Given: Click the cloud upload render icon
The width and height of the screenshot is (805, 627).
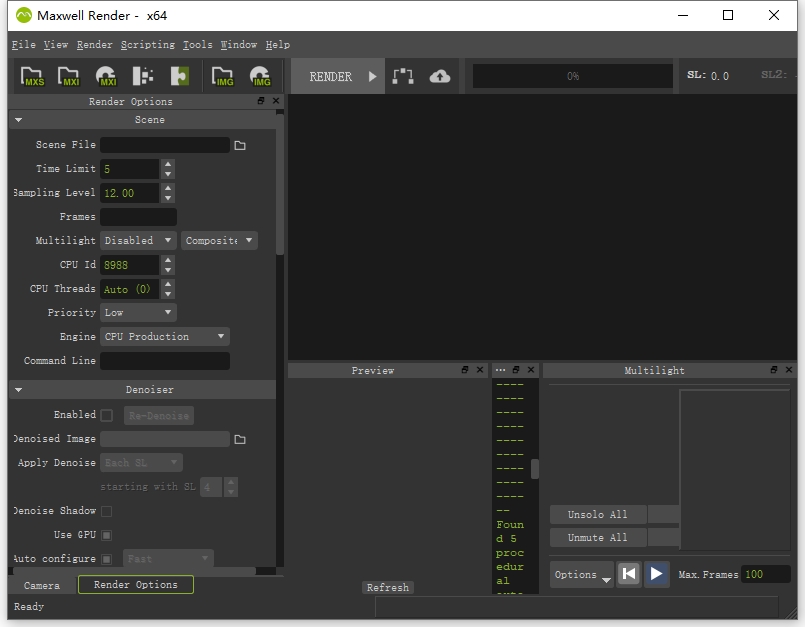Looking at the screenshot, I should tap(440, 76).
